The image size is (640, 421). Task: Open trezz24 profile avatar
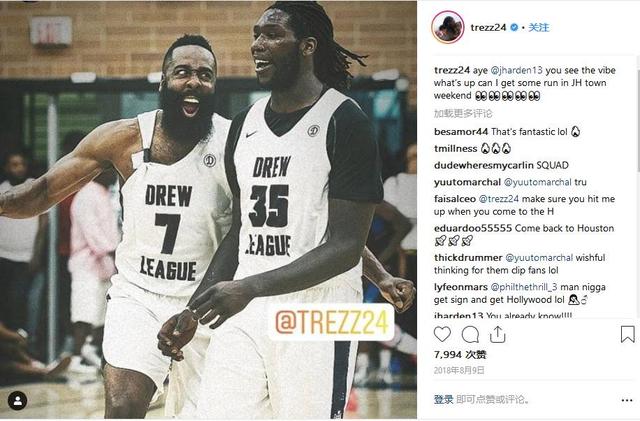coord(448,27)
